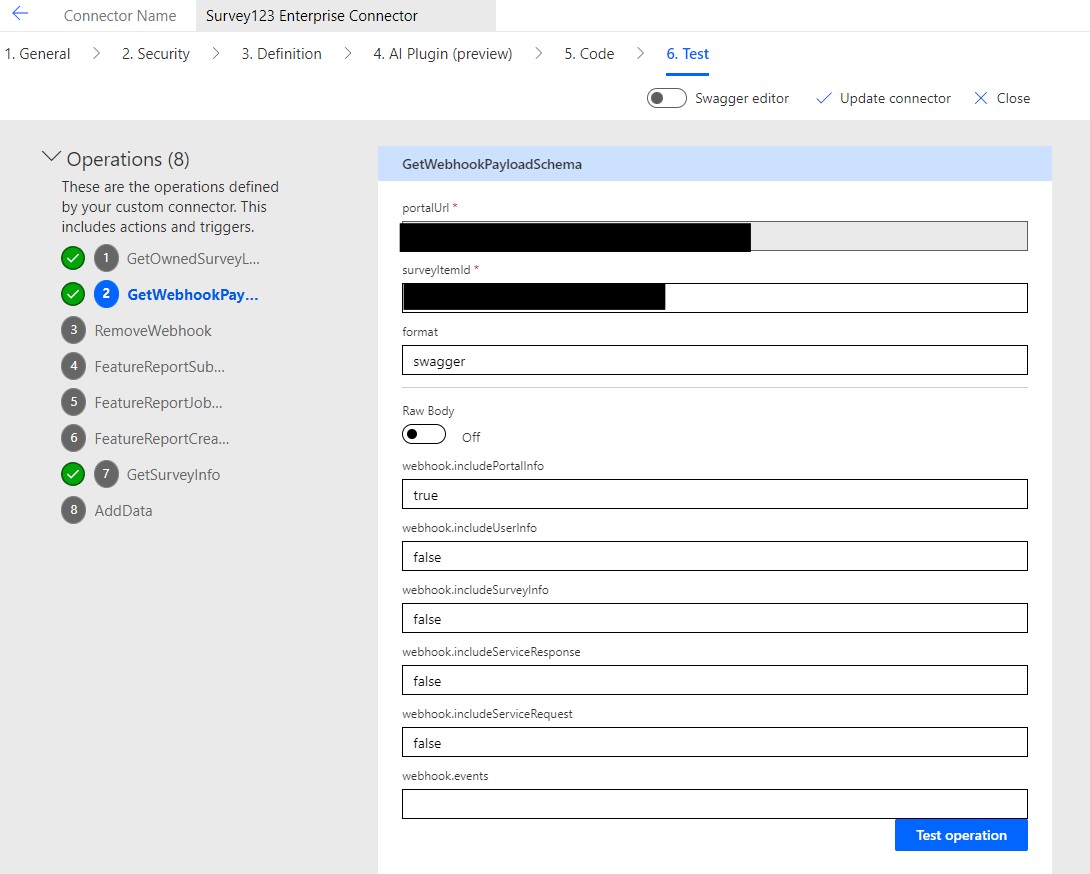Viewport: 1090px width, 874px height.
Task: Switch to the 2. Security tab
Action: [155, 53]
